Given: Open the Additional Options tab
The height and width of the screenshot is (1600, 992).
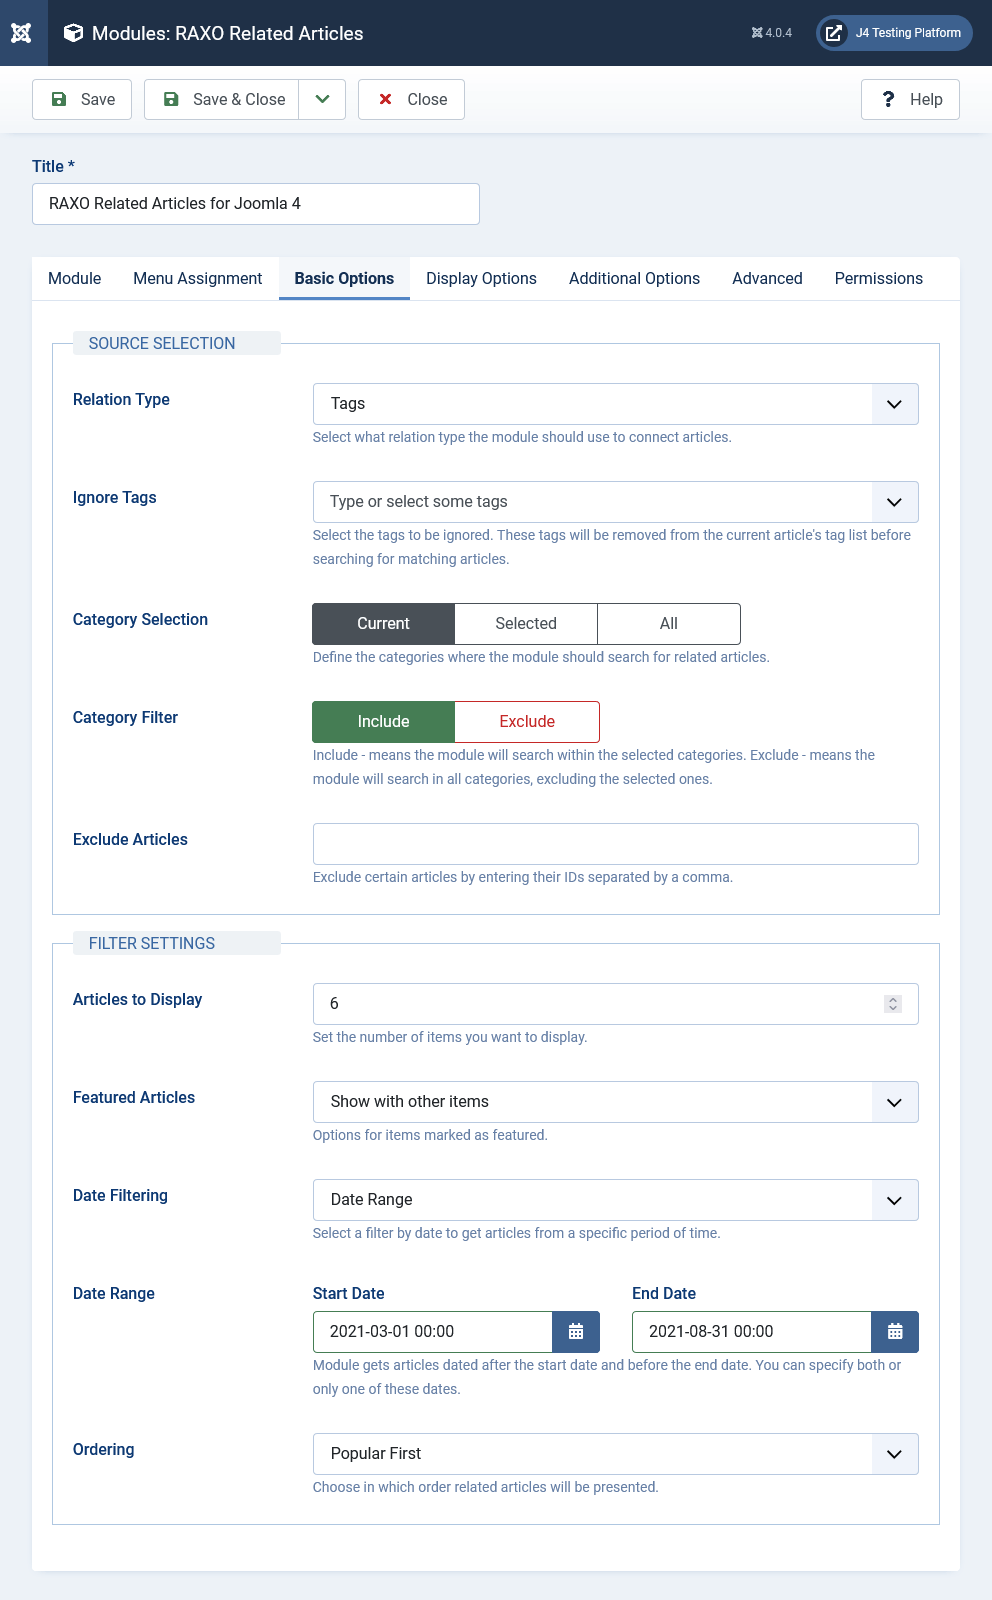Looking at the screenshot, I should pos(634,278).
